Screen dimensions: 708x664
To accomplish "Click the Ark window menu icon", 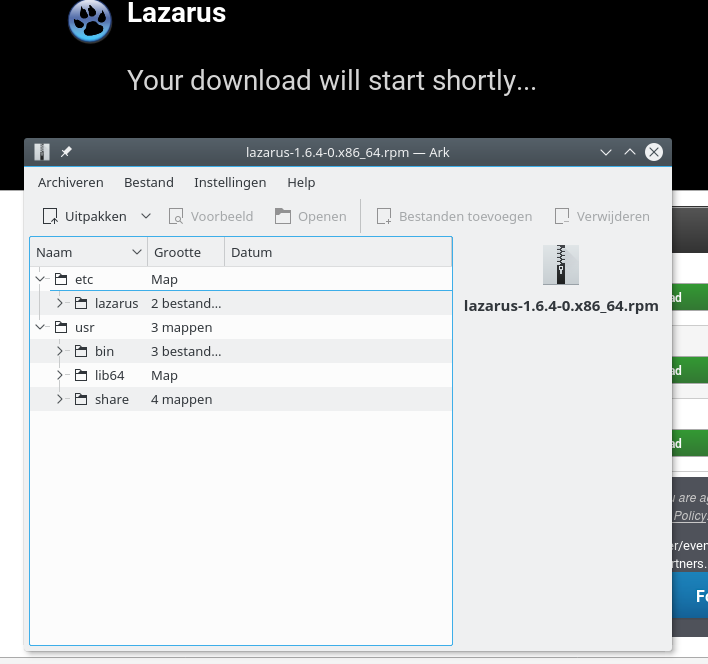I will [x=42, y=152].
